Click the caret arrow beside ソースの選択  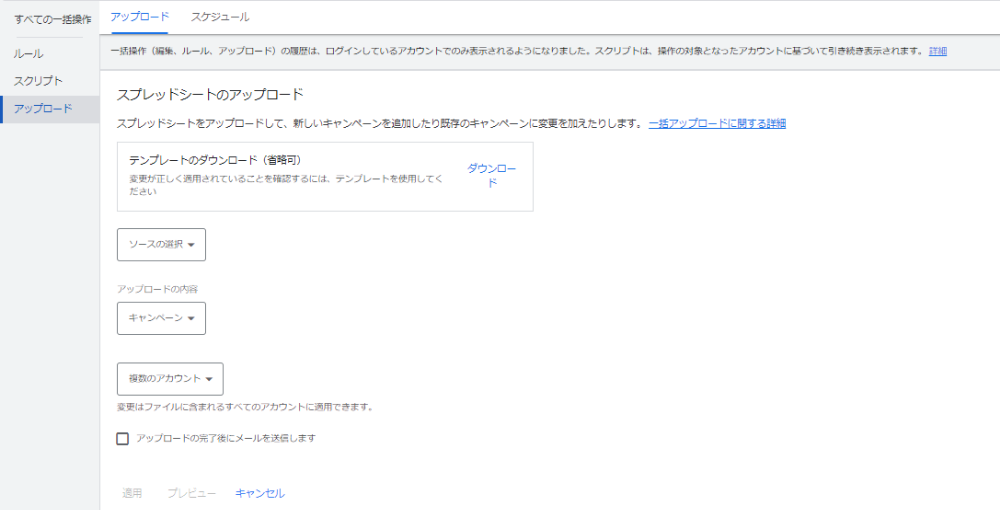[191, 245]
